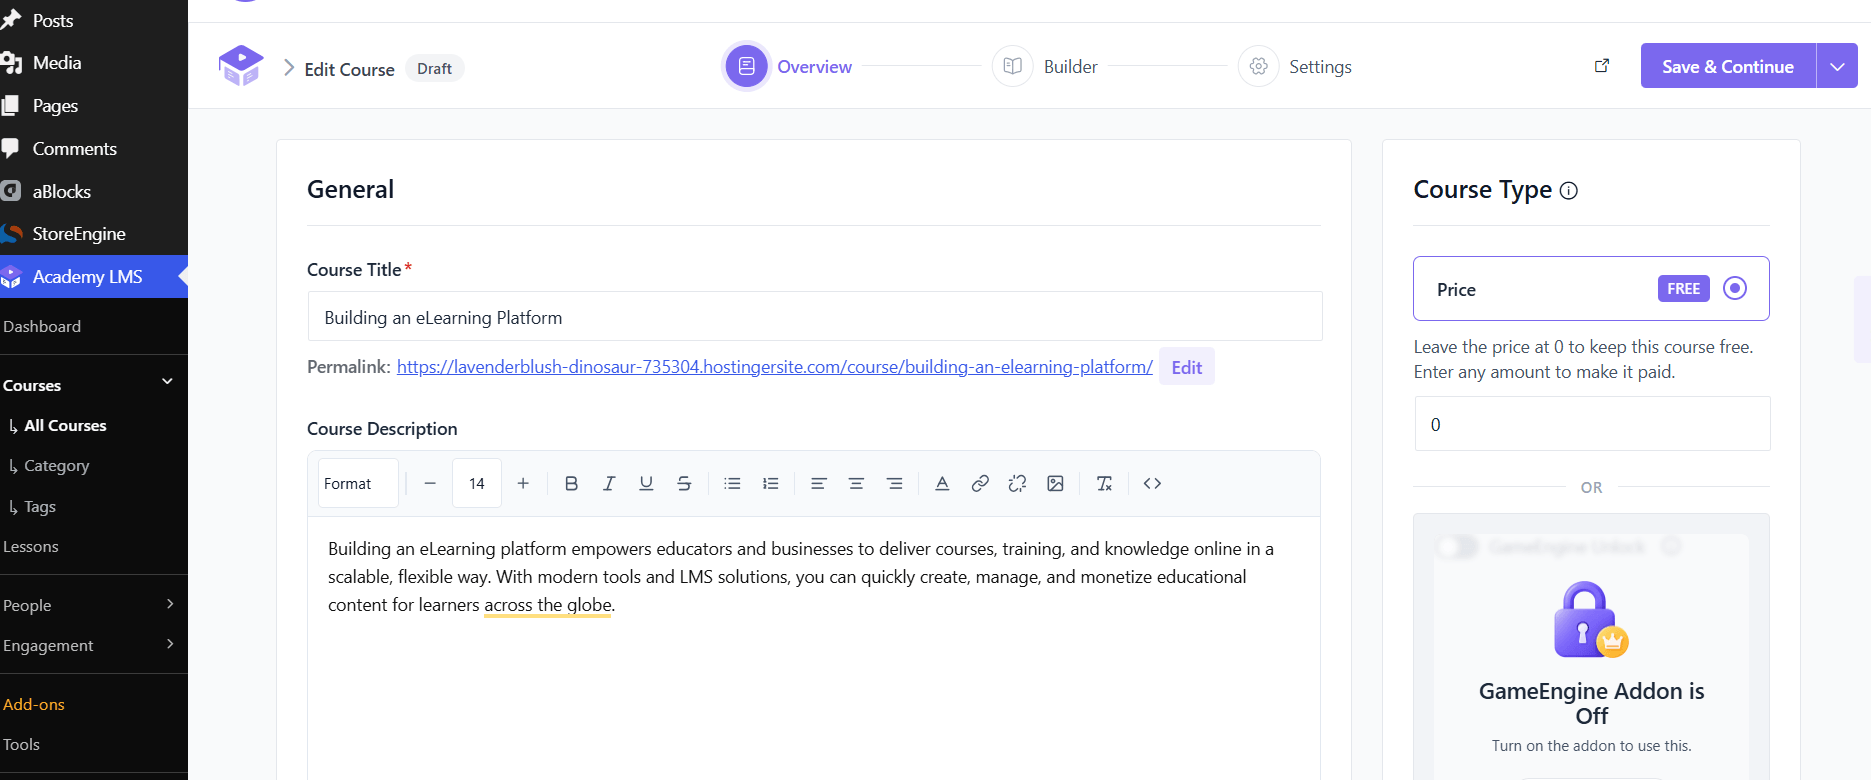
Task: Open text color picker icon
Action: click(942, 483)
